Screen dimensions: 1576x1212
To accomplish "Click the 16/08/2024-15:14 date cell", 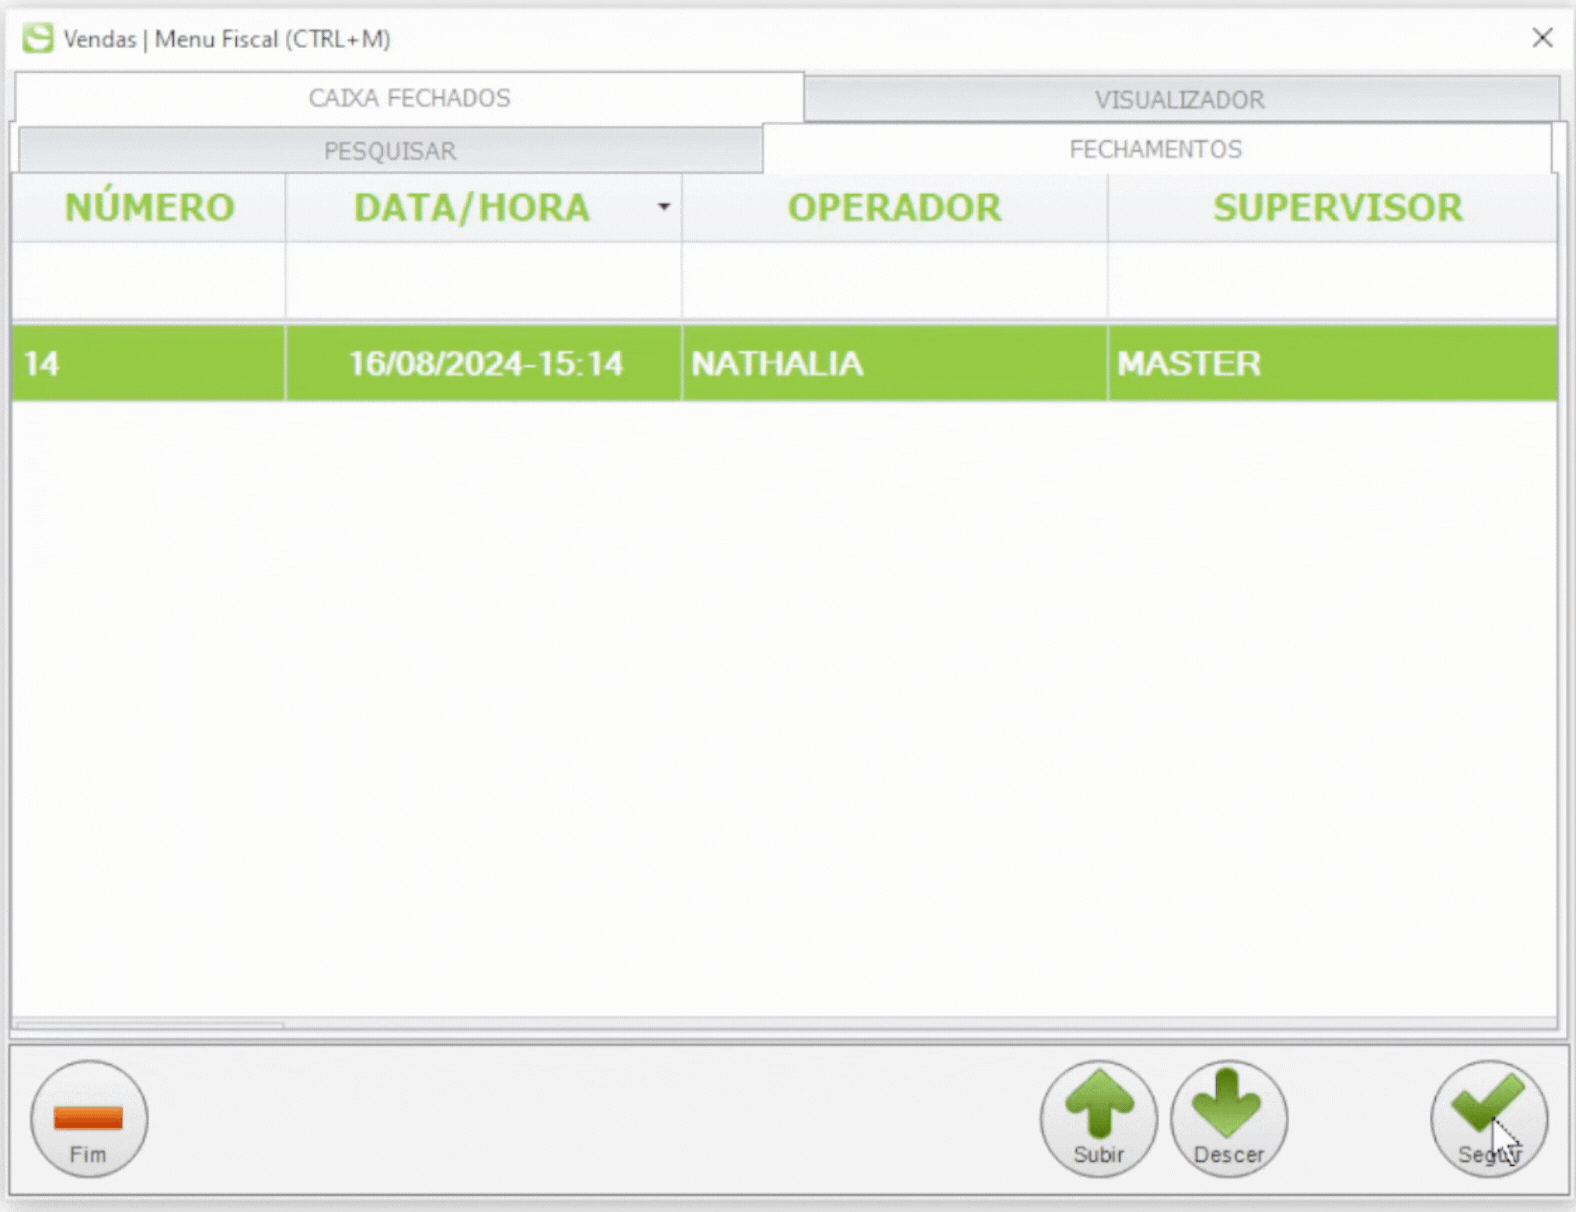I will tap(484, 363).
